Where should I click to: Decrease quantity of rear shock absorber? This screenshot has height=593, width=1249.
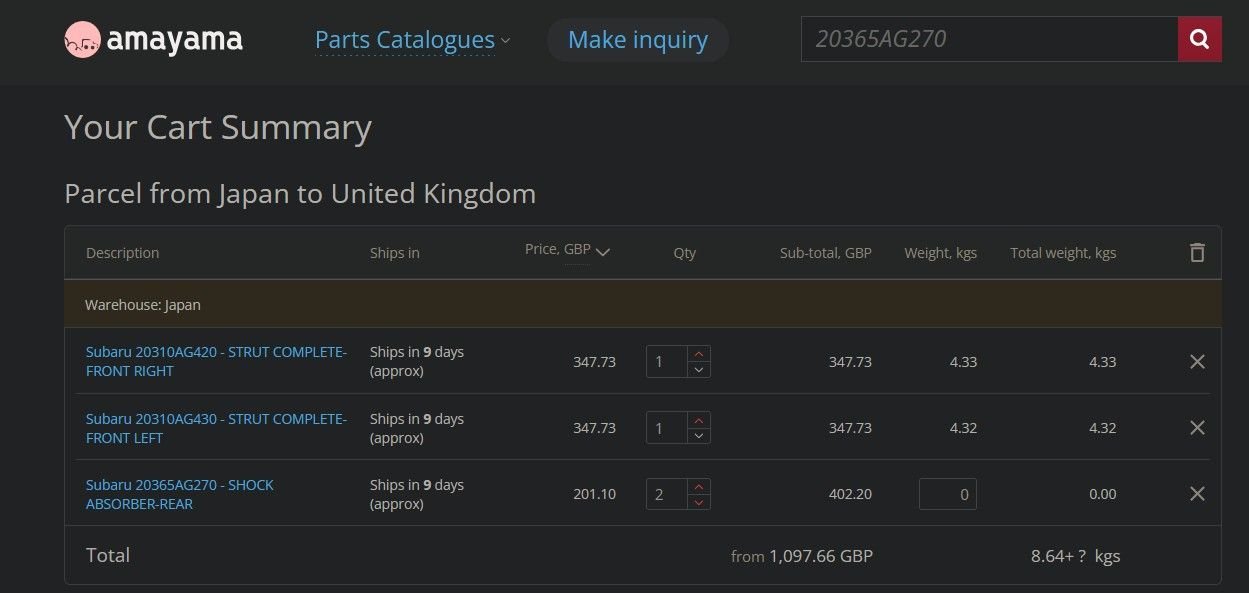pos(699,502)
